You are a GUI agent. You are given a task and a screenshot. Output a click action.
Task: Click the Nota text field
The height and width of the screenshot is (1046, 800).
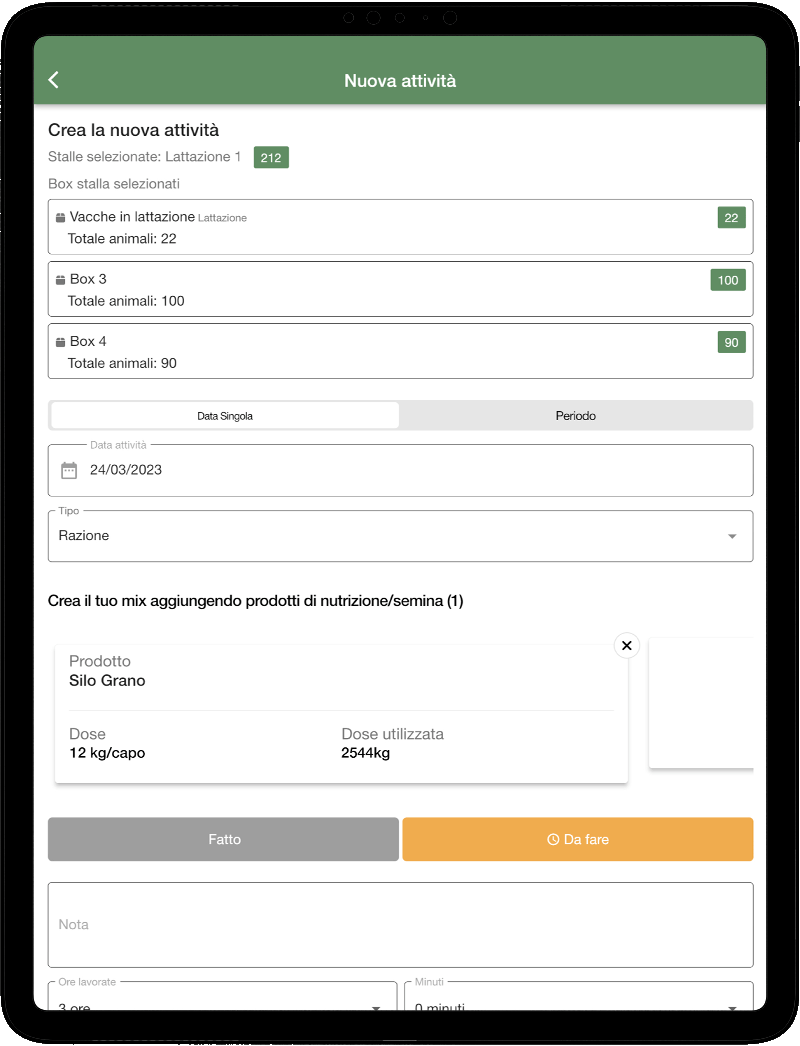pyautogui.click(x=400, y=925)
